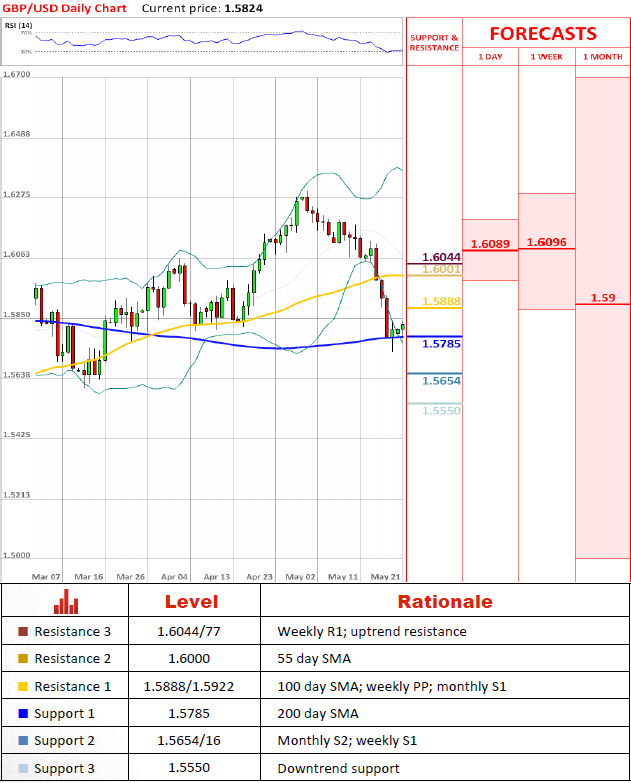Image resolution: width=631 pixels, height=783 pixels.
Task: Click the 1.5654 support level label
Action: click(441, 381)
